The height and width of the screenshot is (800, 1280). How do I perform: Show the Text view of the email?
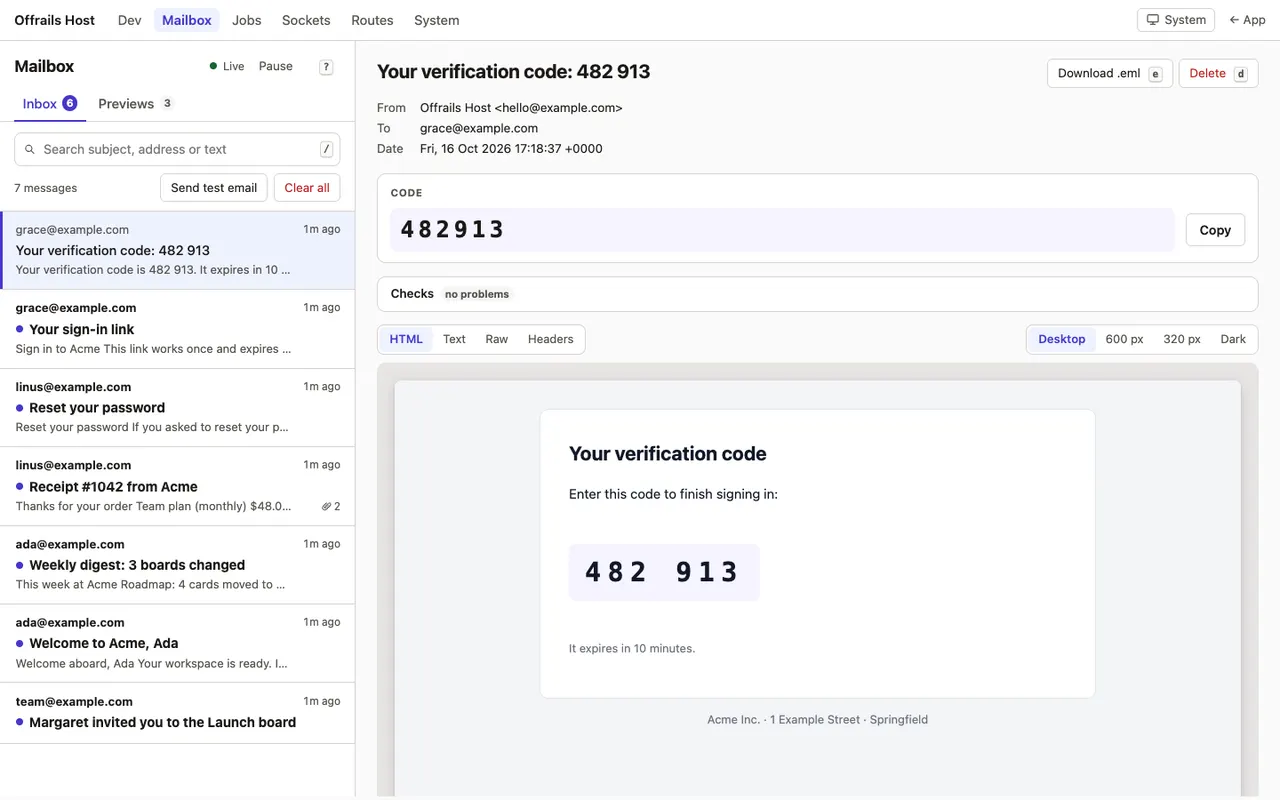click(x=454, y=339)
